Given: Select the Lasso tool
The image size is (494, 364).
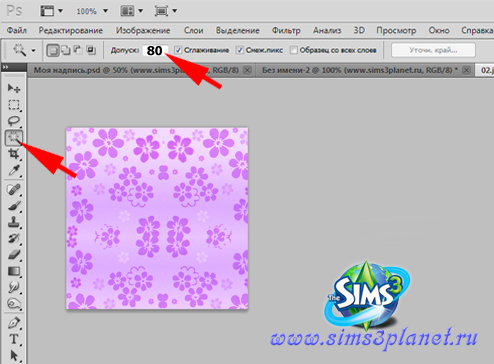Looking at the screenshot, I should click(x=14, y=121).
